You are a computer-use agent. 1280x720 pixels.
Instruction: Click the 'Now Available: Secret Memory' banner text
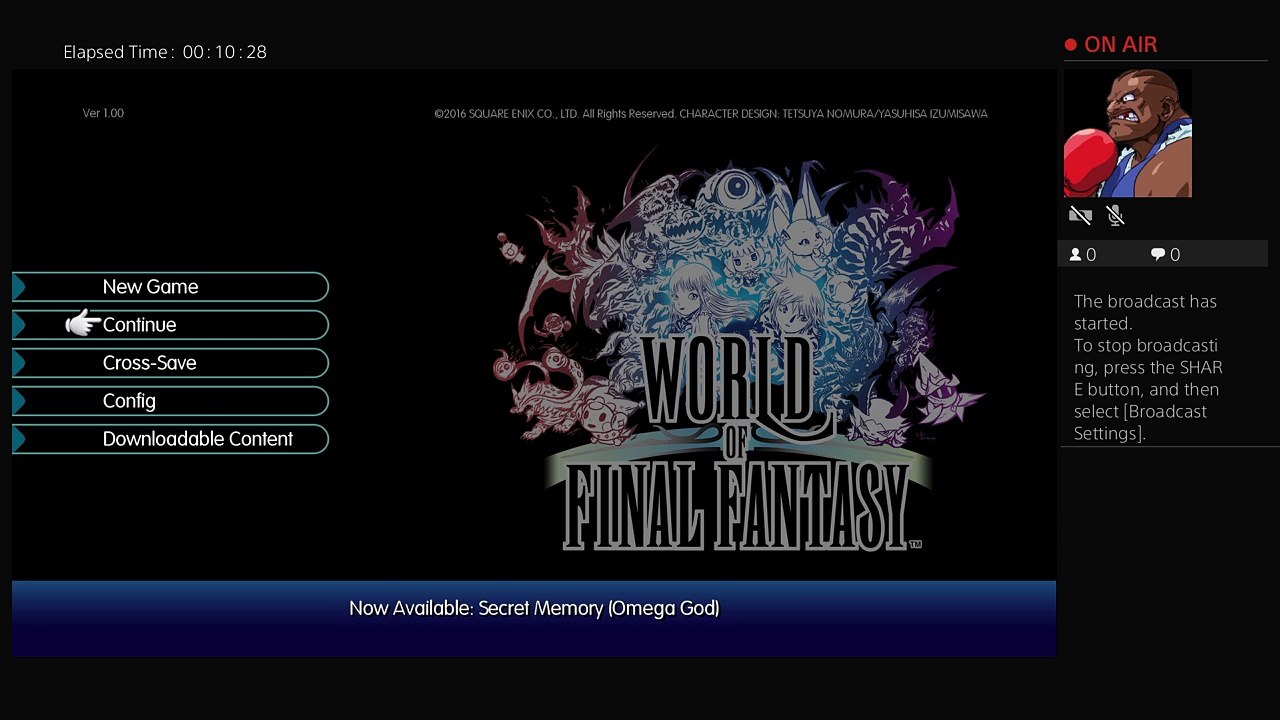tap(534, 608)
